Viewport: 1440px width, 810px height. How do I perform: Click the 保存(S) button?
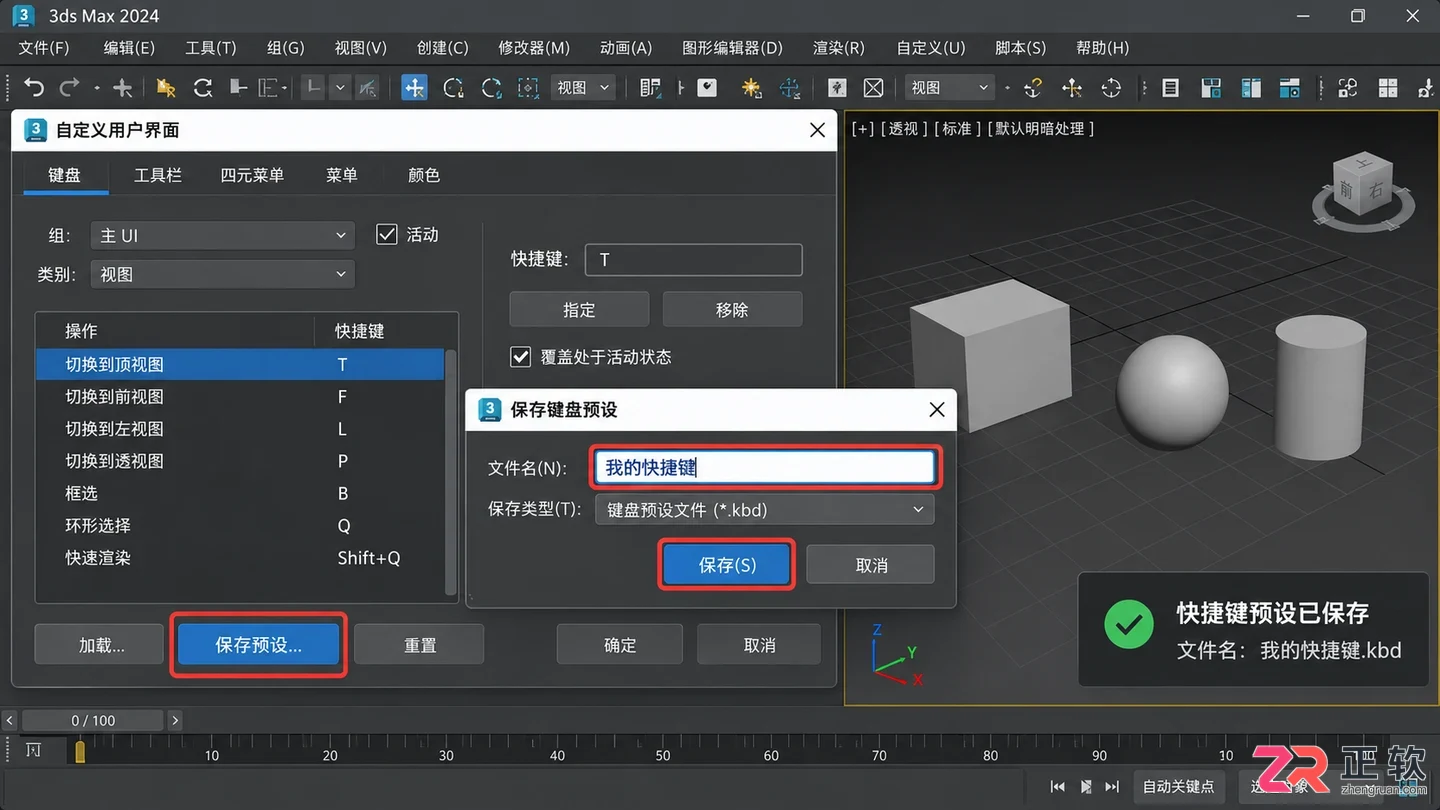coord(727,565)
